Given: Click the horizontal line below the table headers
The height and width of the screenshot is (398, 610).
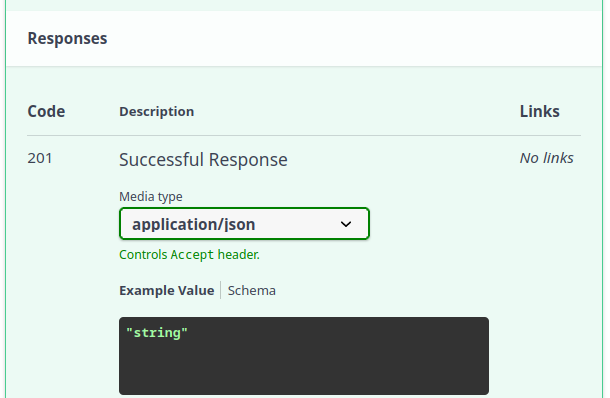Looking at the screenshot, I should [304, 135].
